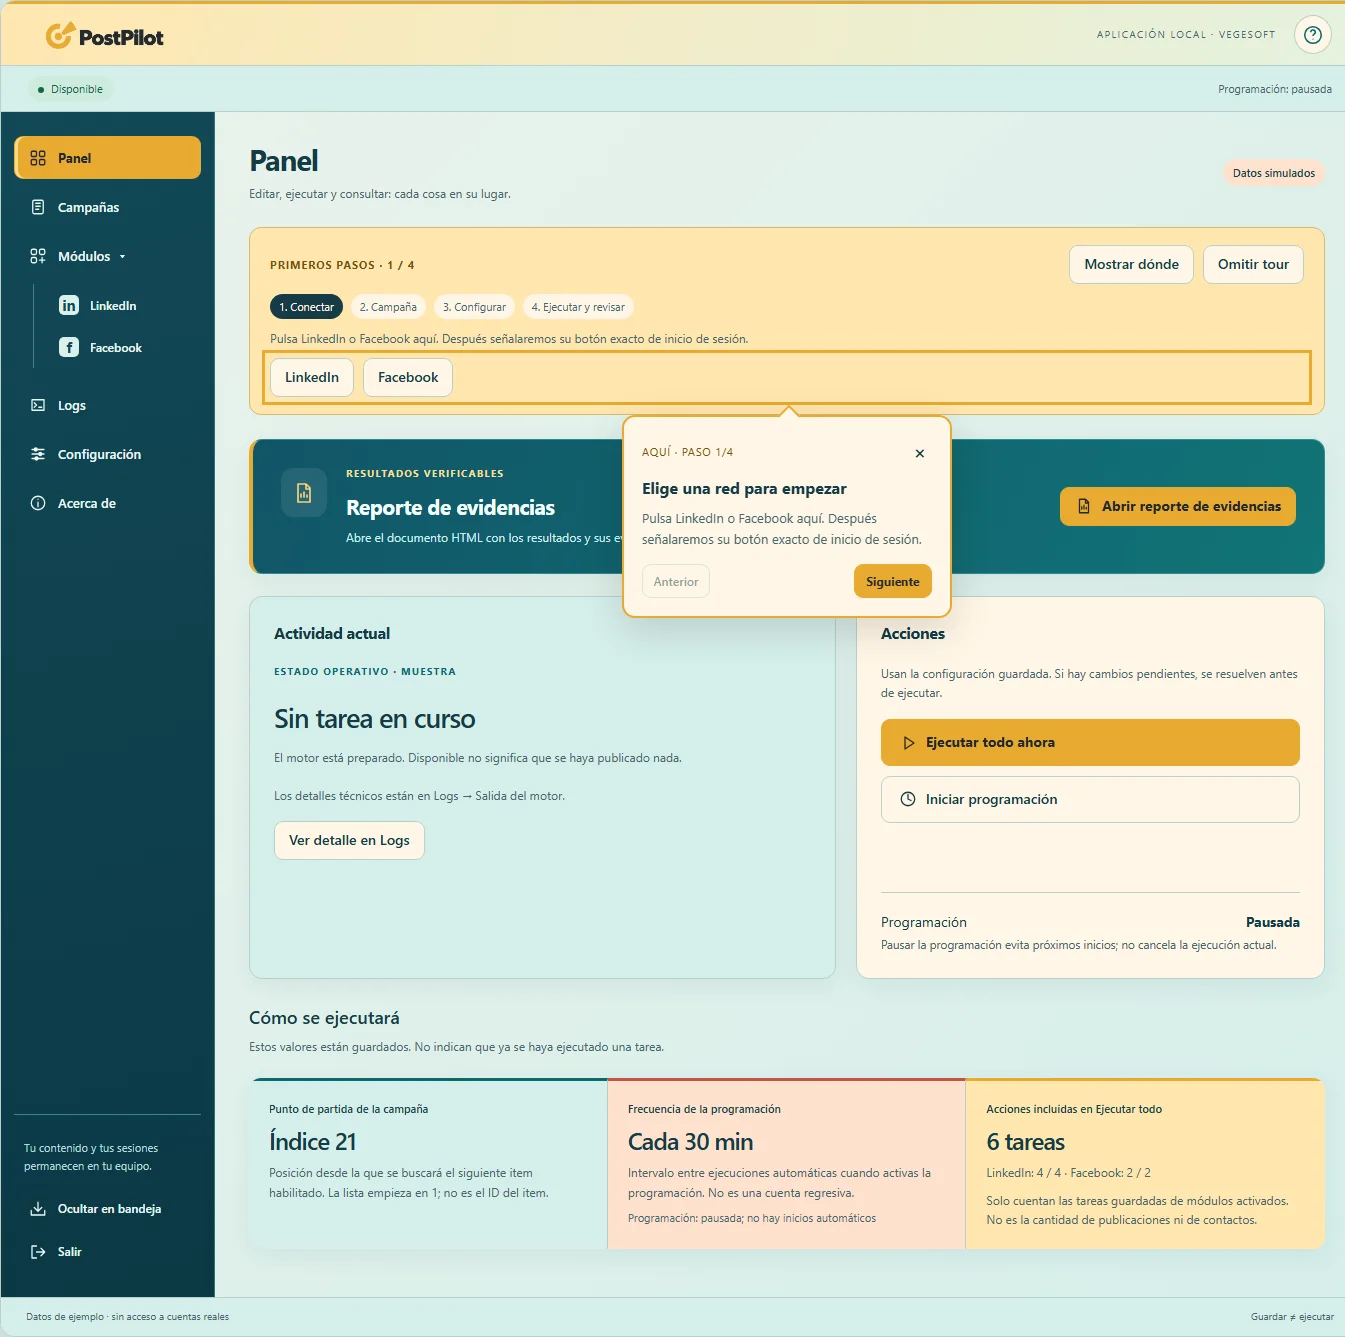Click the Mostrar dónde button
This screenshot has height=1337, width=1345.
(x=1131, y=264)
